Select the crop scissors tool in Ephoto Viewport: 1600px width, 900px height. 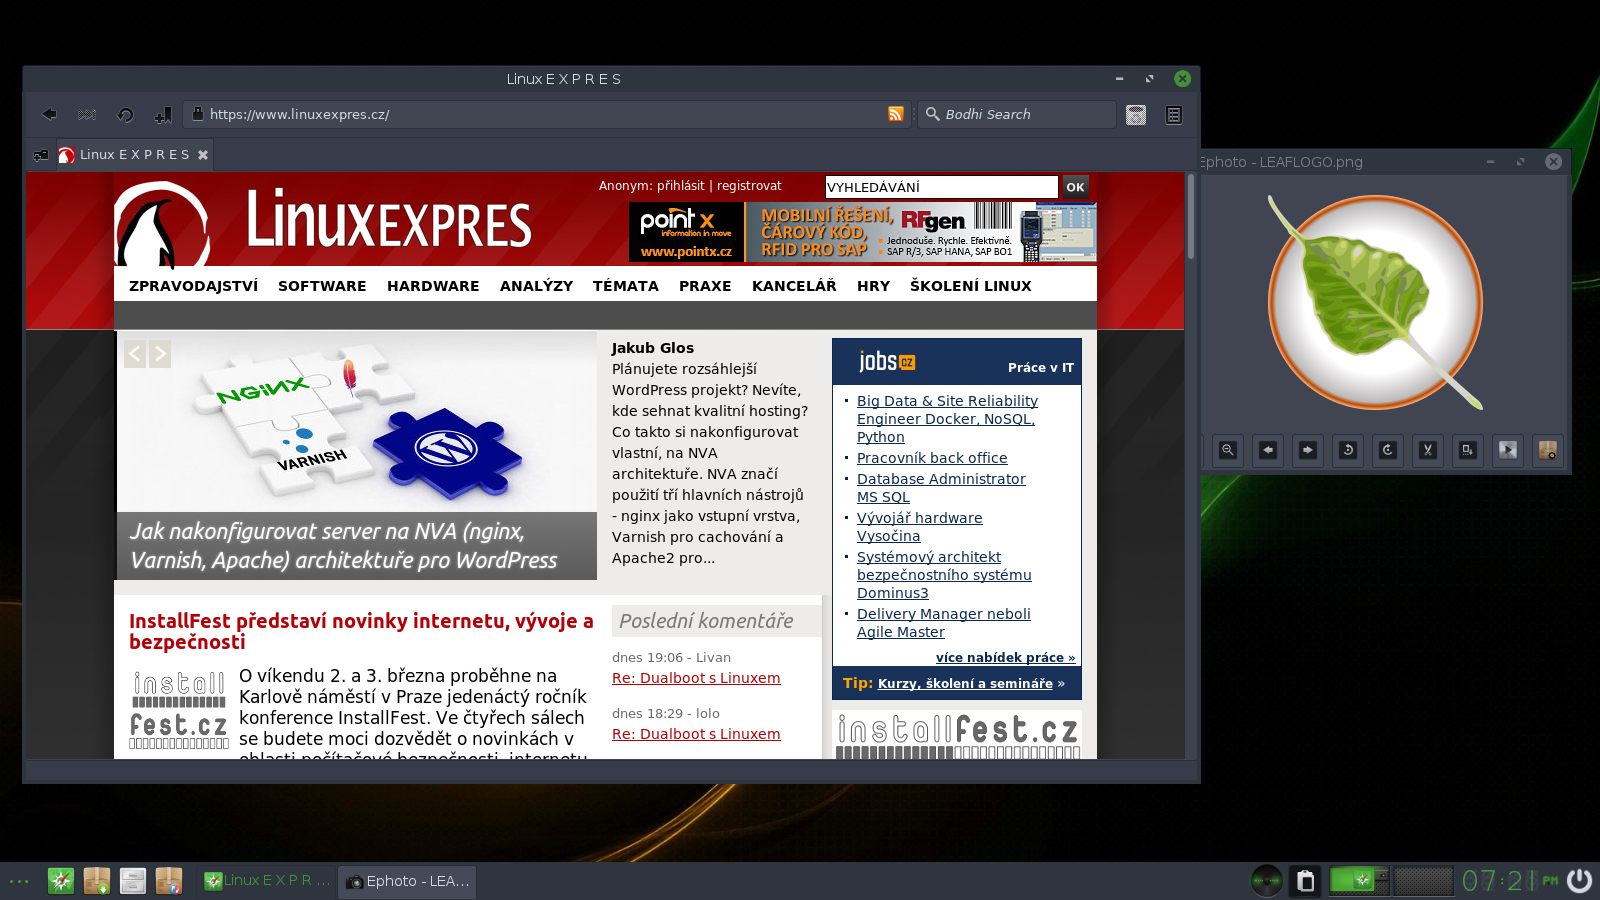coord(1428,450)
